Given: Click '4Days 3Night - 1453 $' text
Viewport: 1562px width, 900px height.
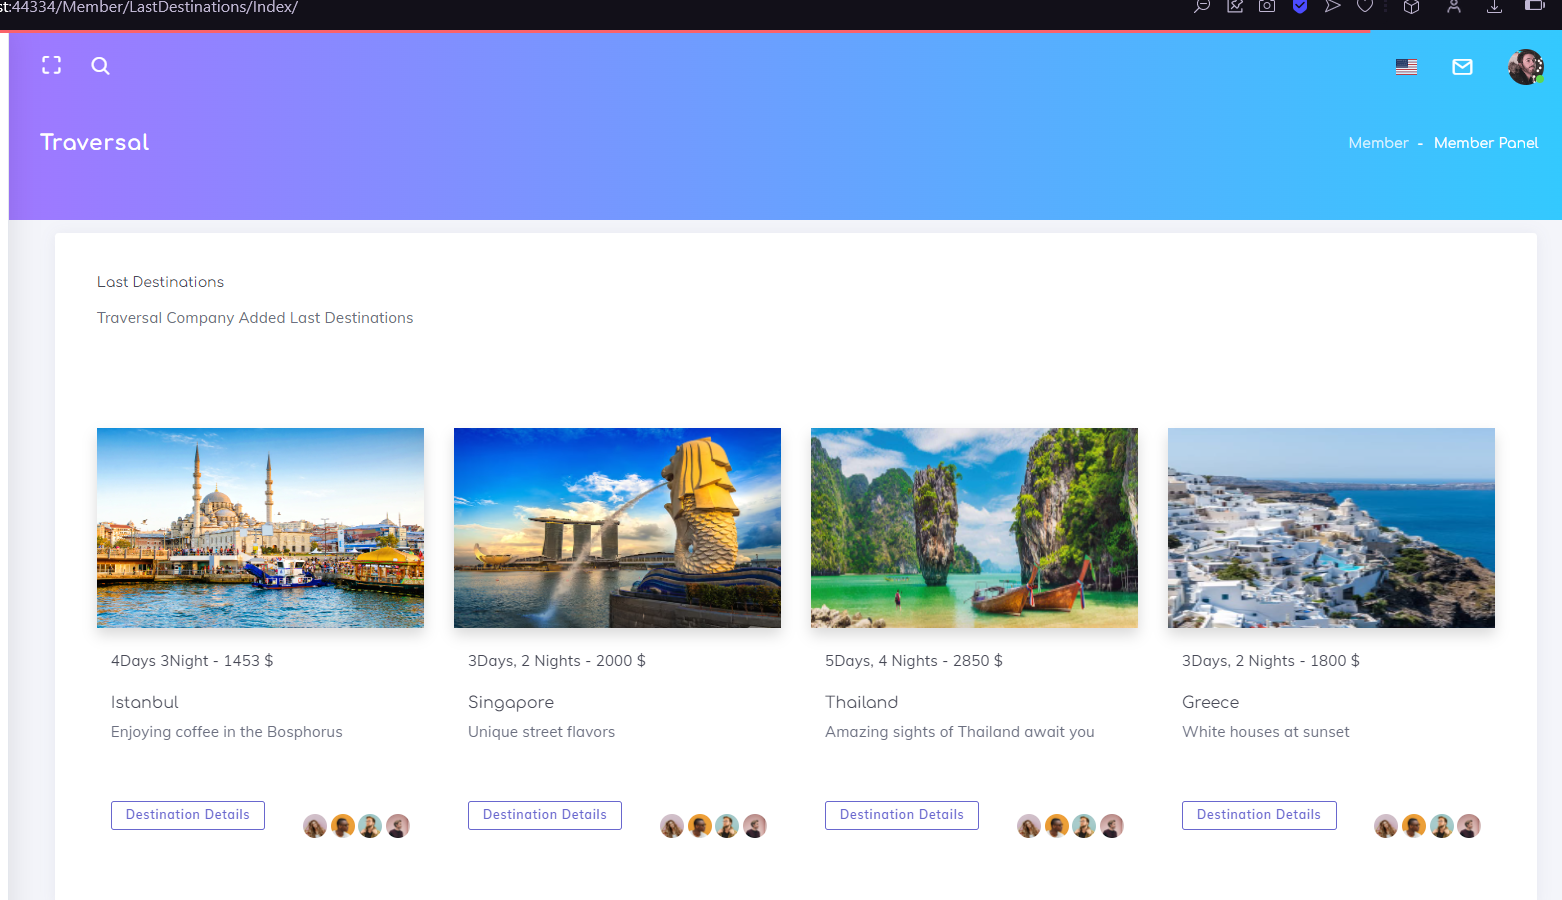Looking at the screenshot, I should coord(192,661).
